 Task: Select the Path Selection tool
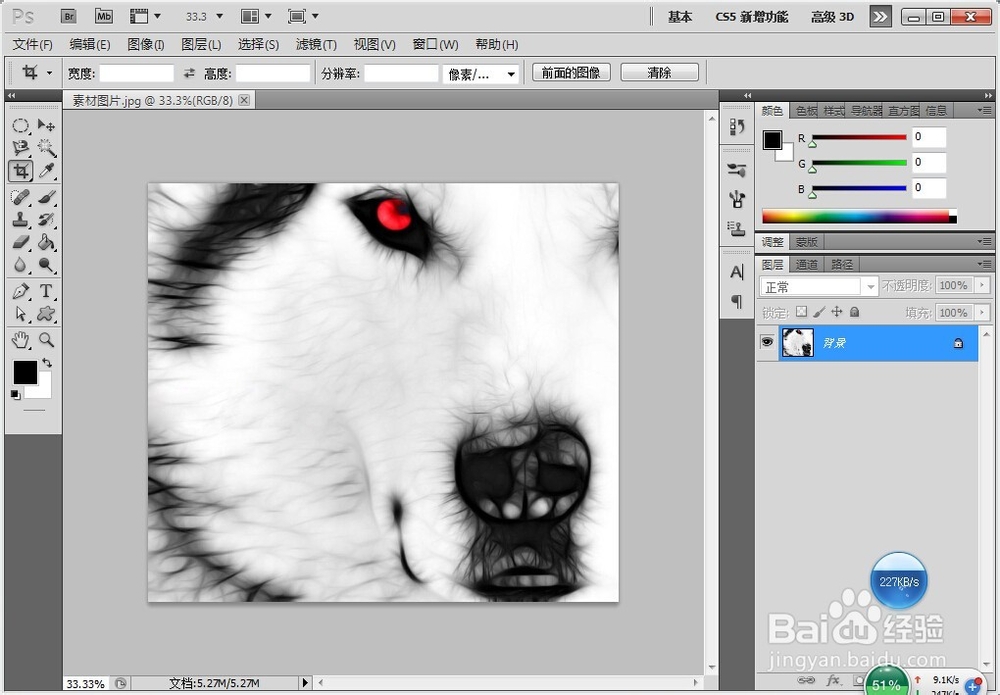coord(20,314)
